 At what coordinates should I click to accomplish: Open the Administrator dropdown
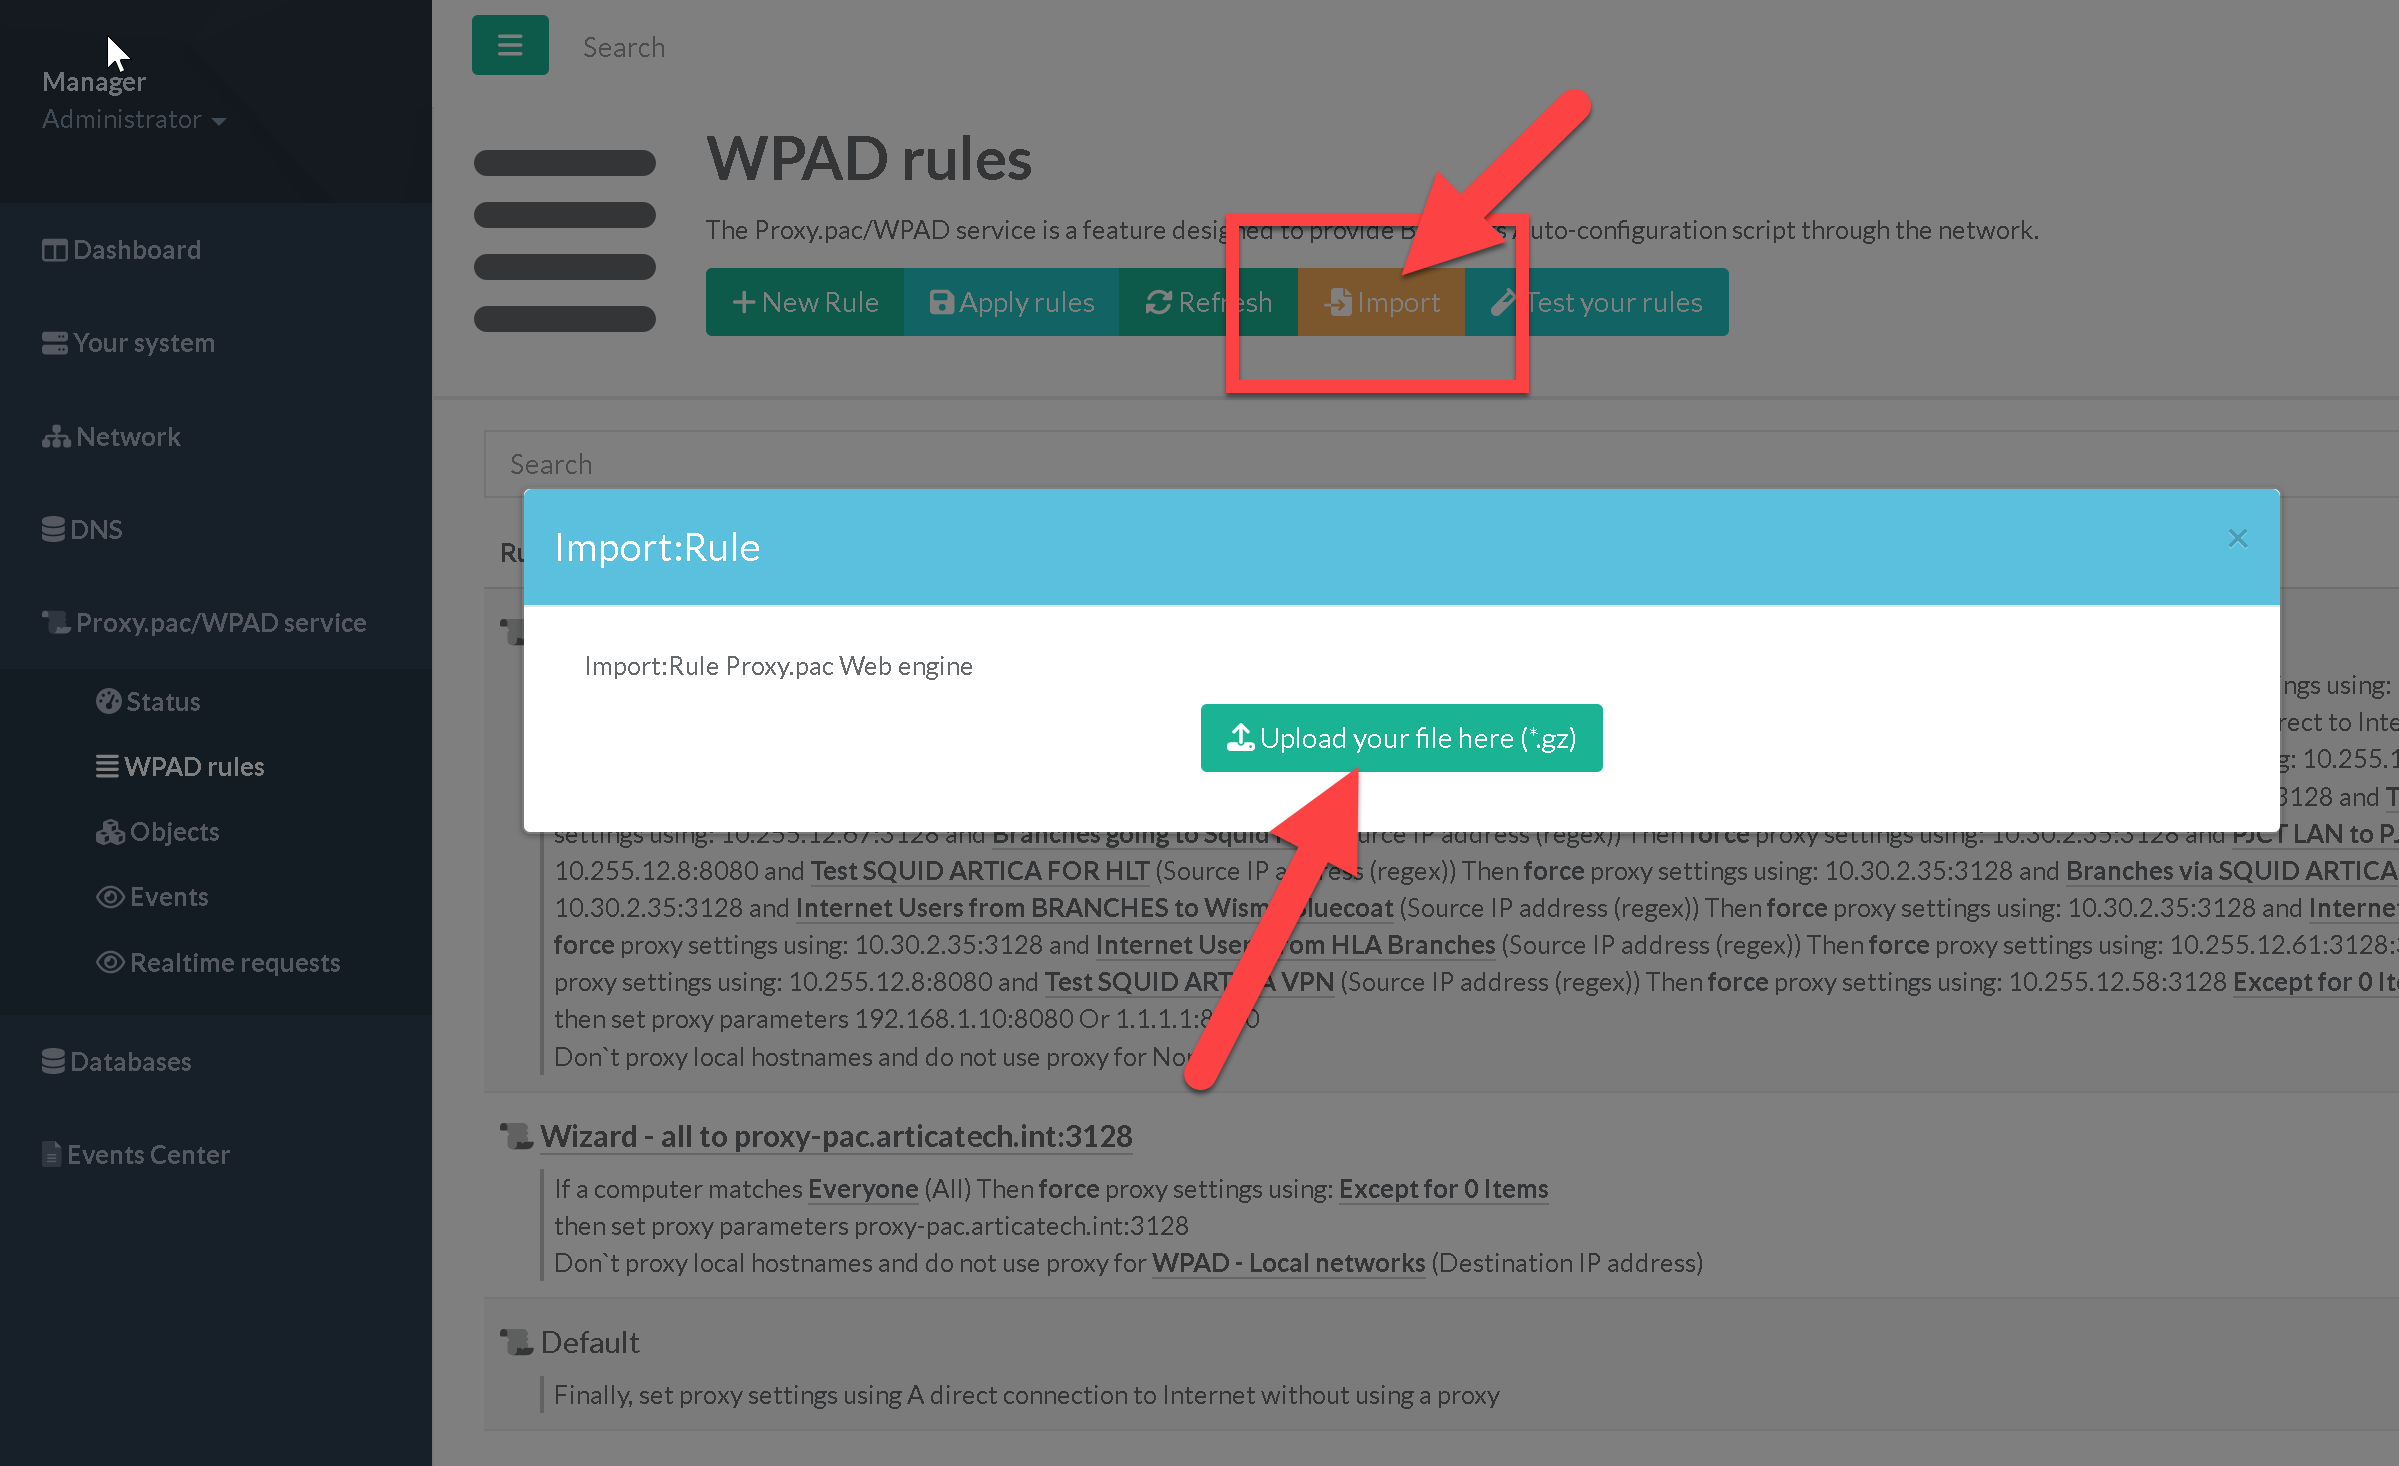coord(134,119)
